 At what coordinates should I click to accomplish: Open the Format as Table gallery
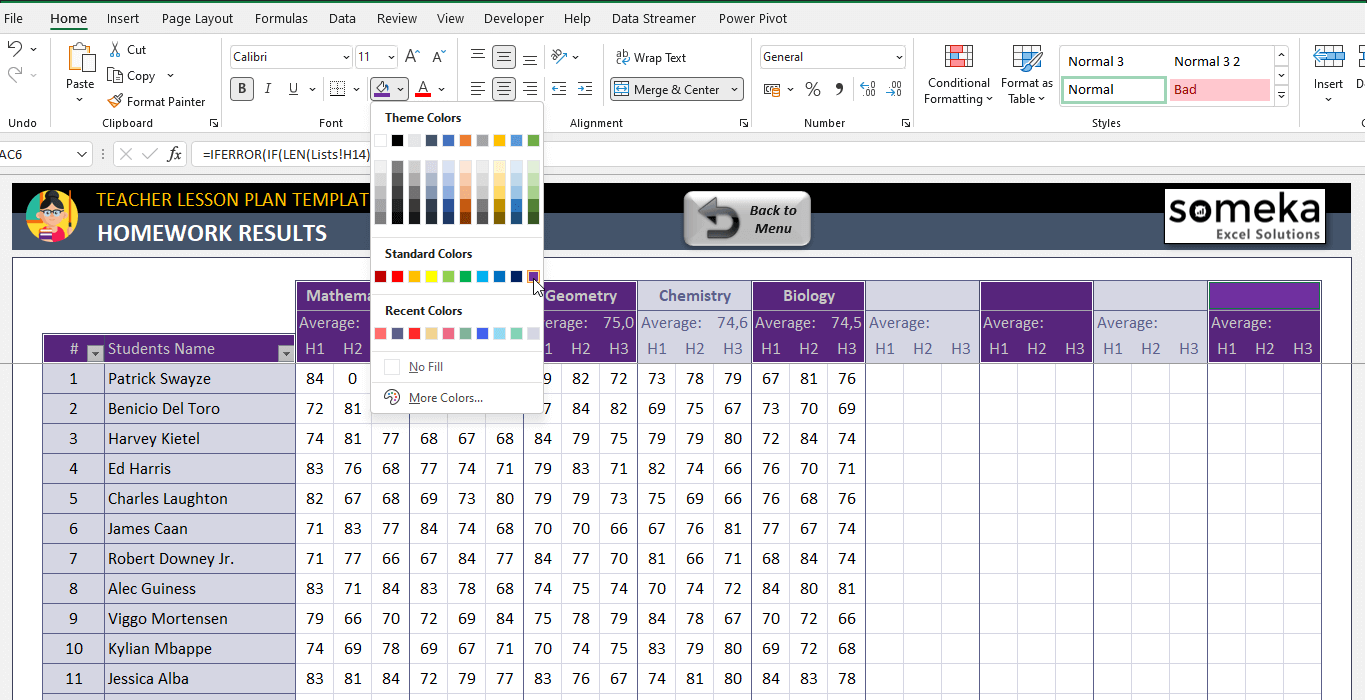point(1026,75)
